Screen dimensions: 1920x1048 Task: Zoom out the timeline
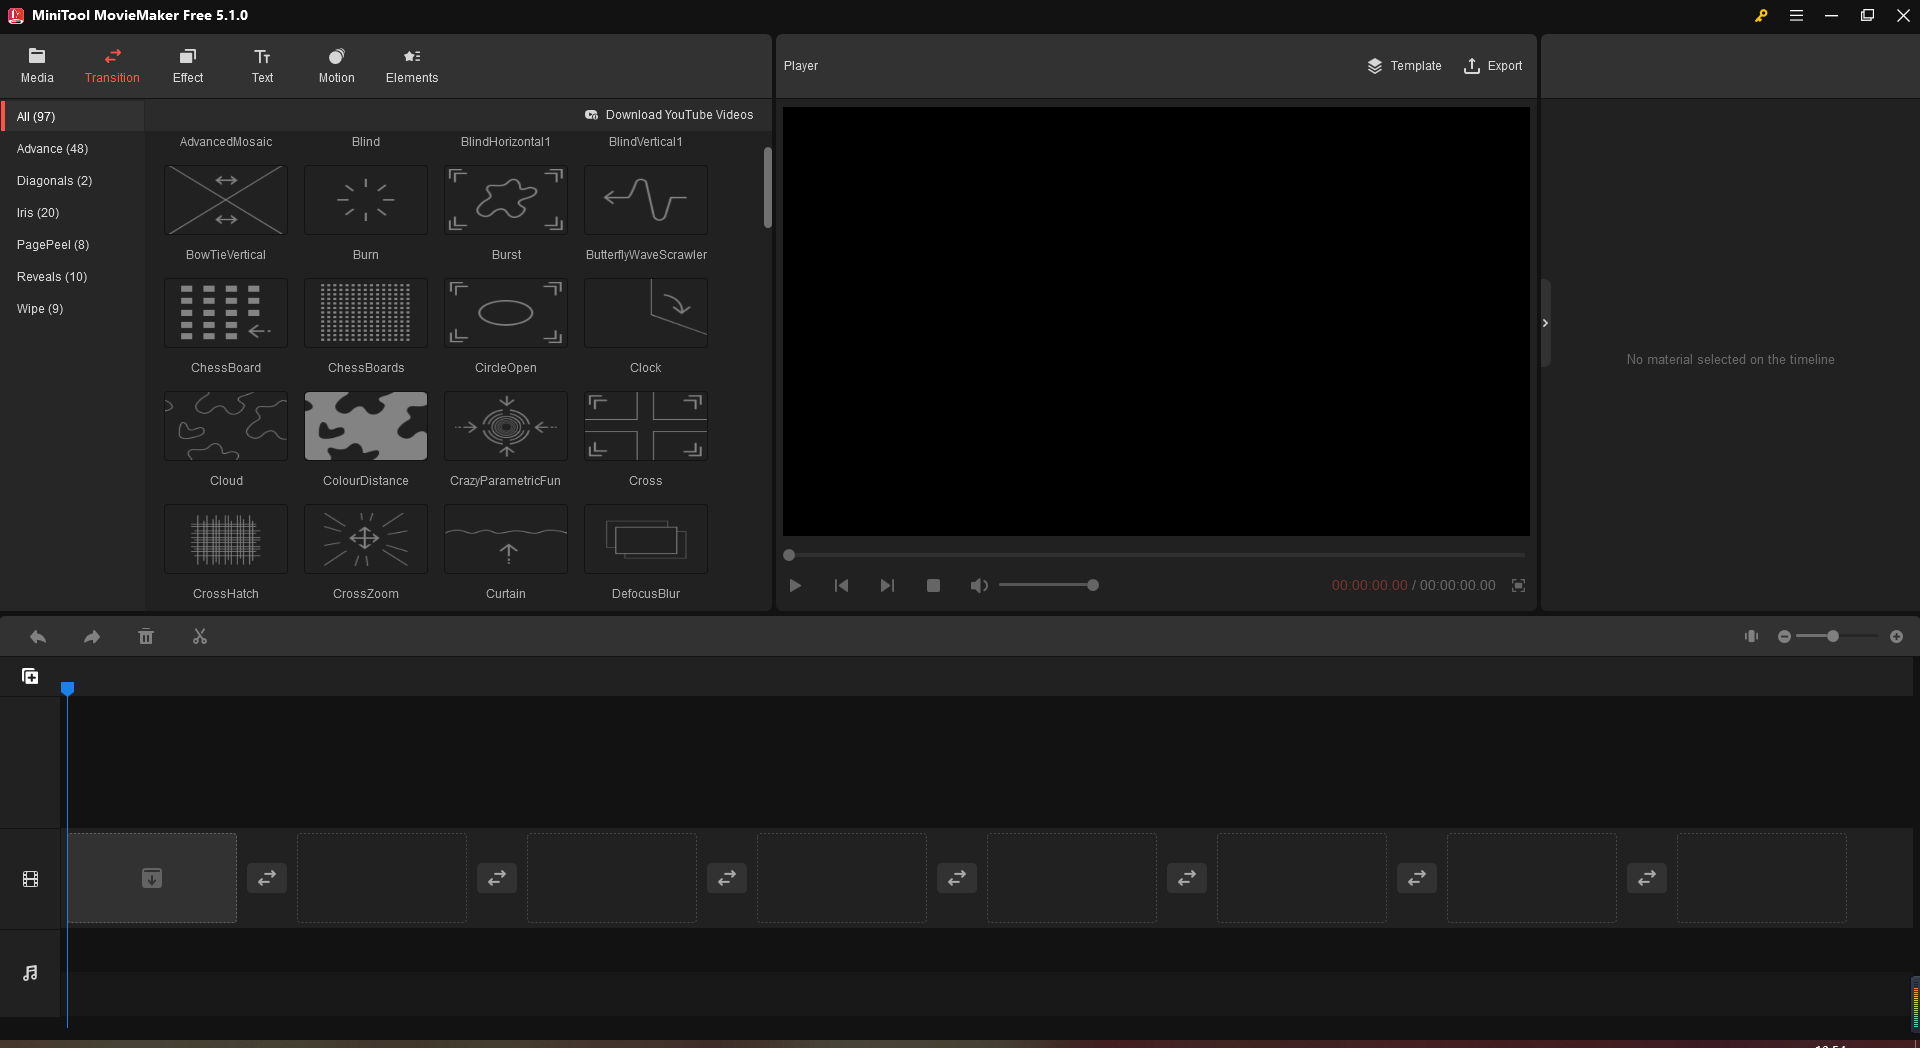pos(1784,637)
